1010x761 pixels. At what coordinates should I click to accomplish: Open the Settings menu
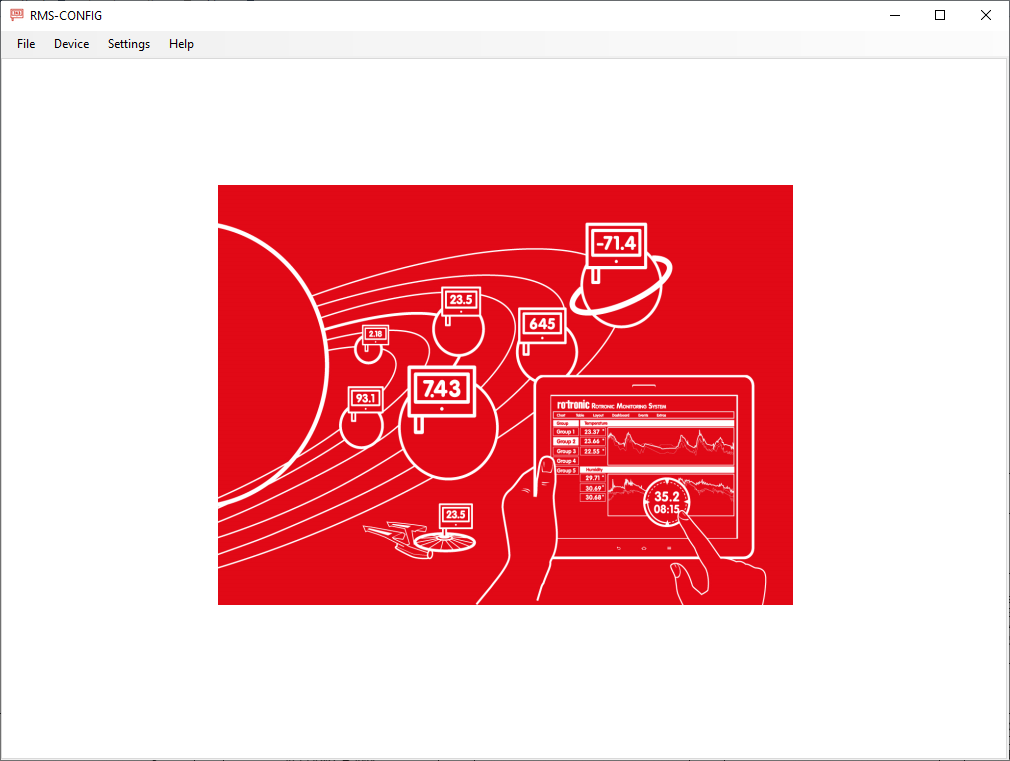click(129, 44)
